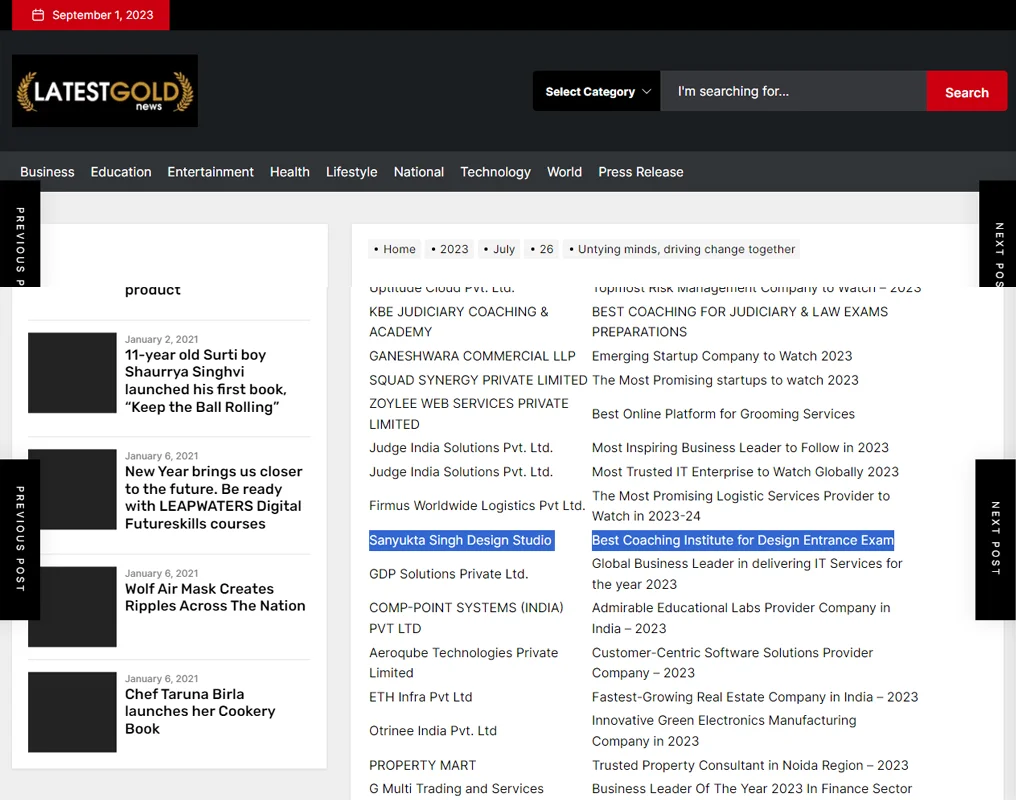Open the Press Release menu item

[641, 172]
